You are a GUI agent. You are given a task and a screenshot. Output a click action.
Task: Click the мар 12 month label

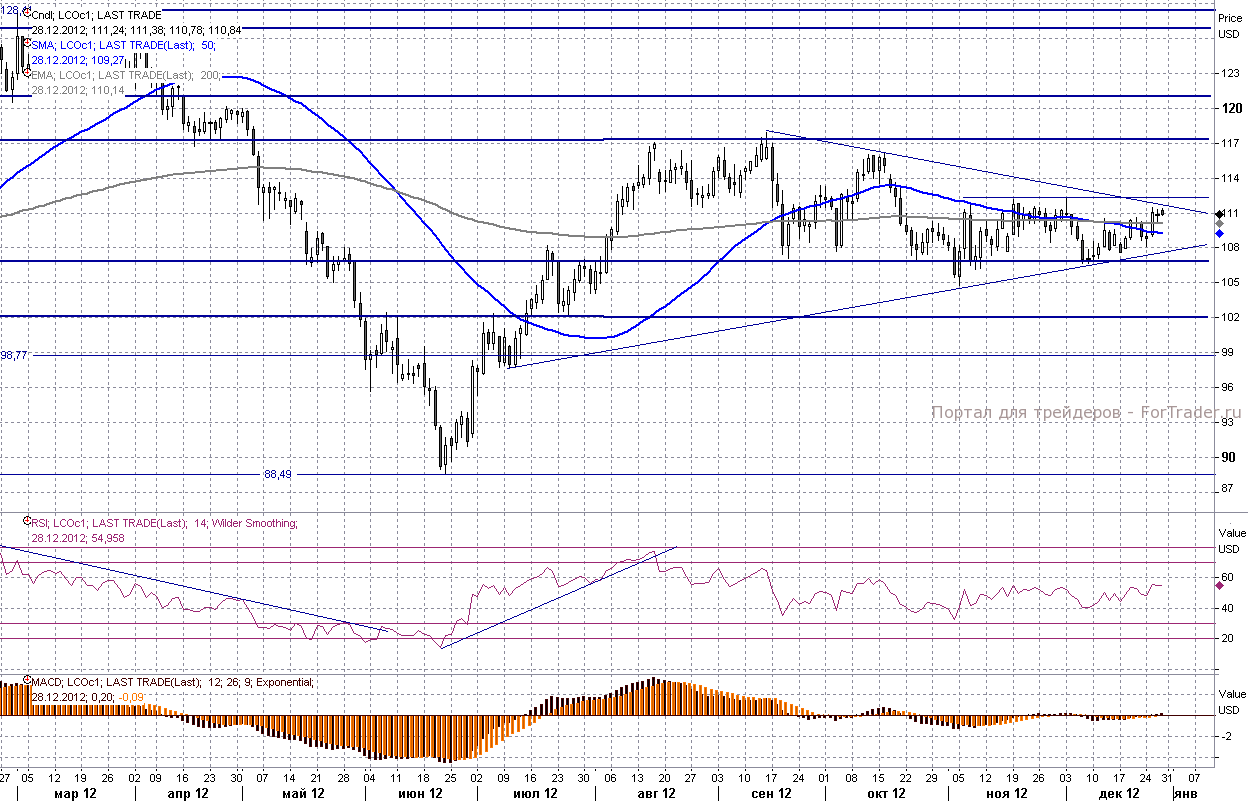coord(75,793)
